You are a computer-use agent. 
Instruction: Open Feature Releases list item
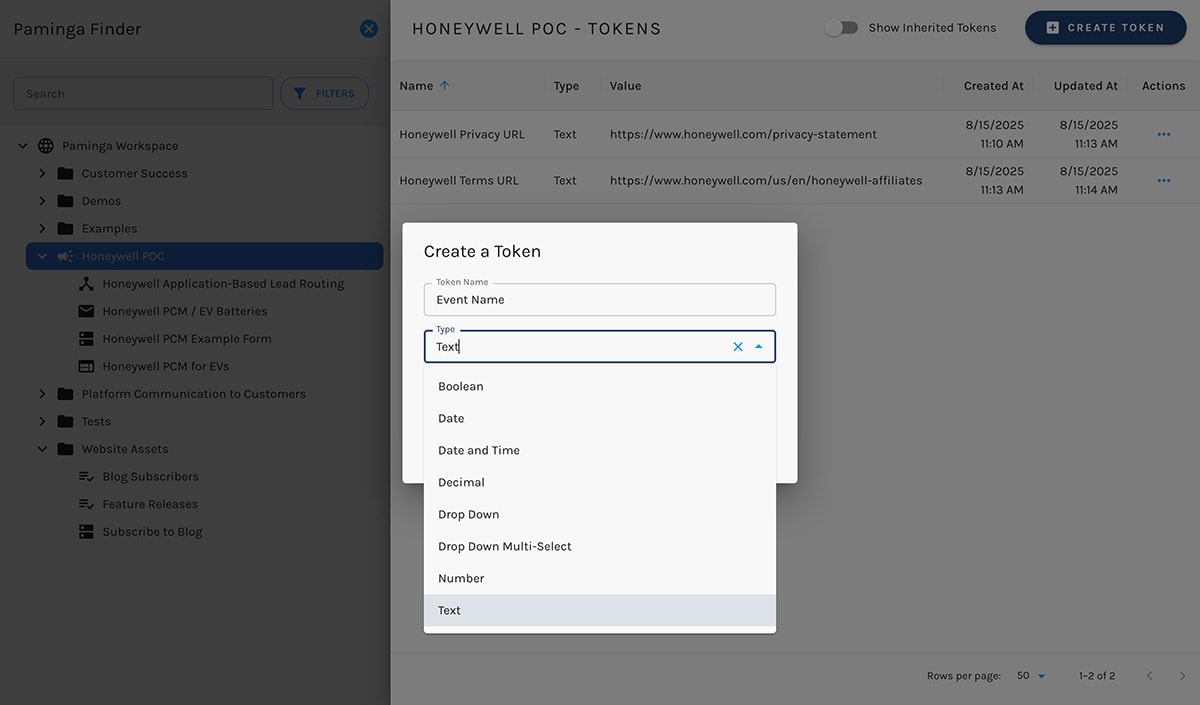(150, 504)
